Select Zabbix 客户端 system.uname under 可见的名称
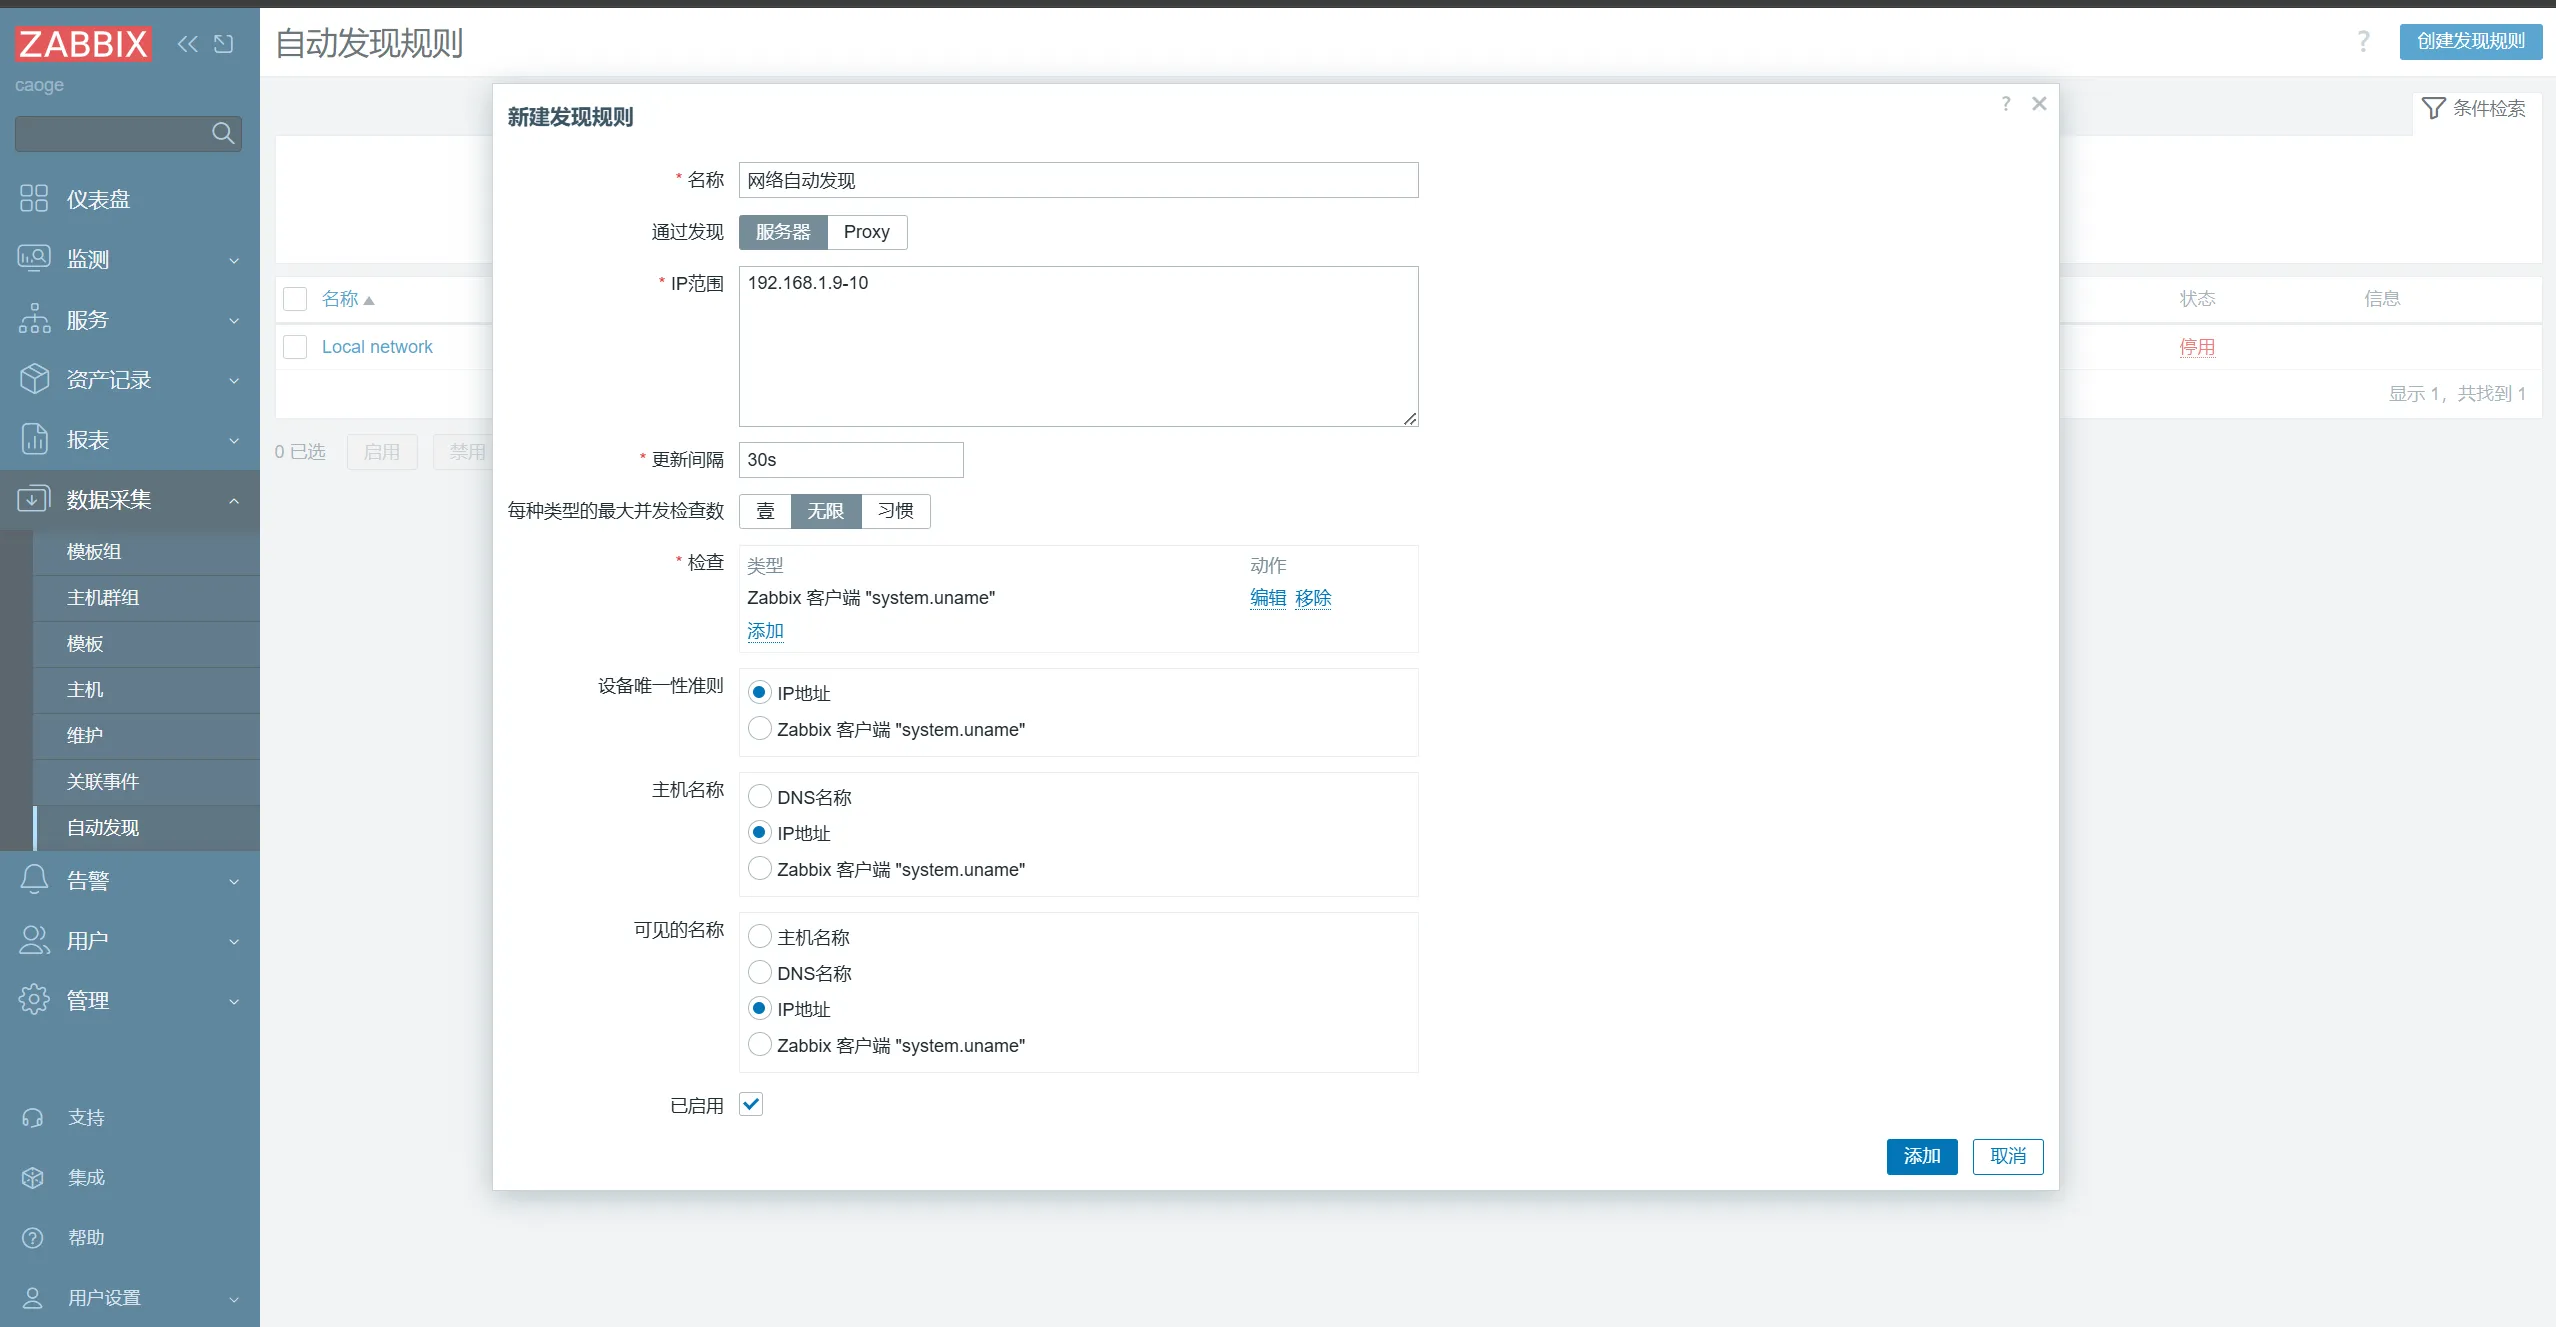The image size is (2556, 1327). coord(760,1044)
